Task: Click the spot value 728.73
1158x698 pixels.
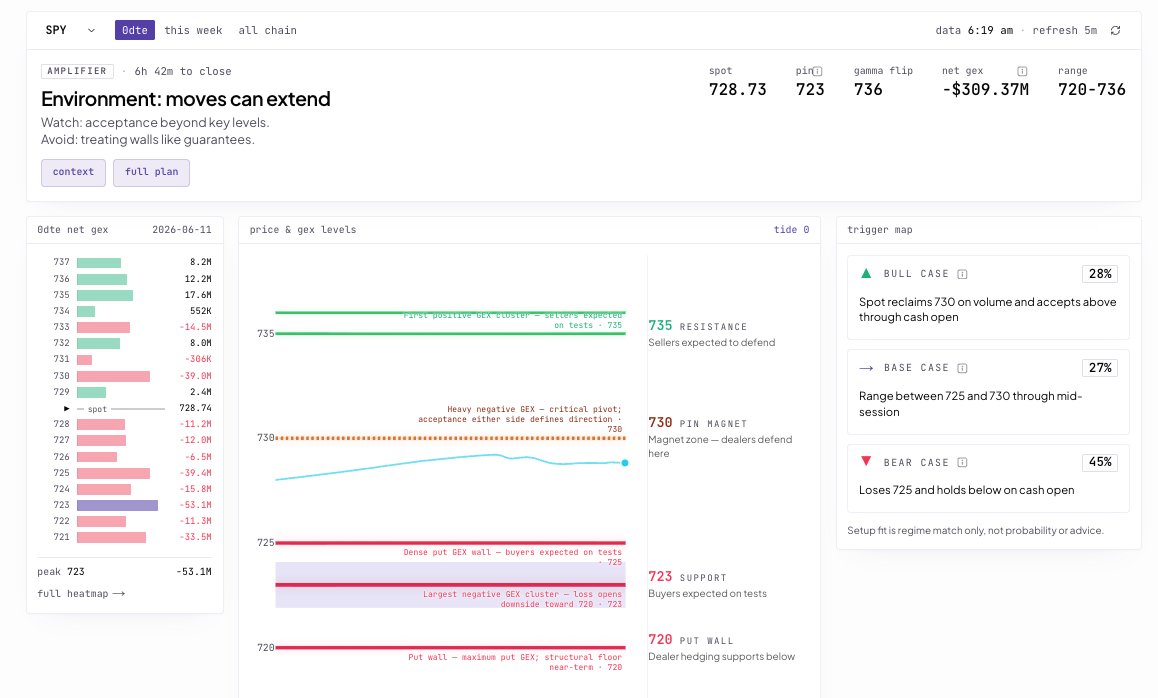Action: click(738, 89)
